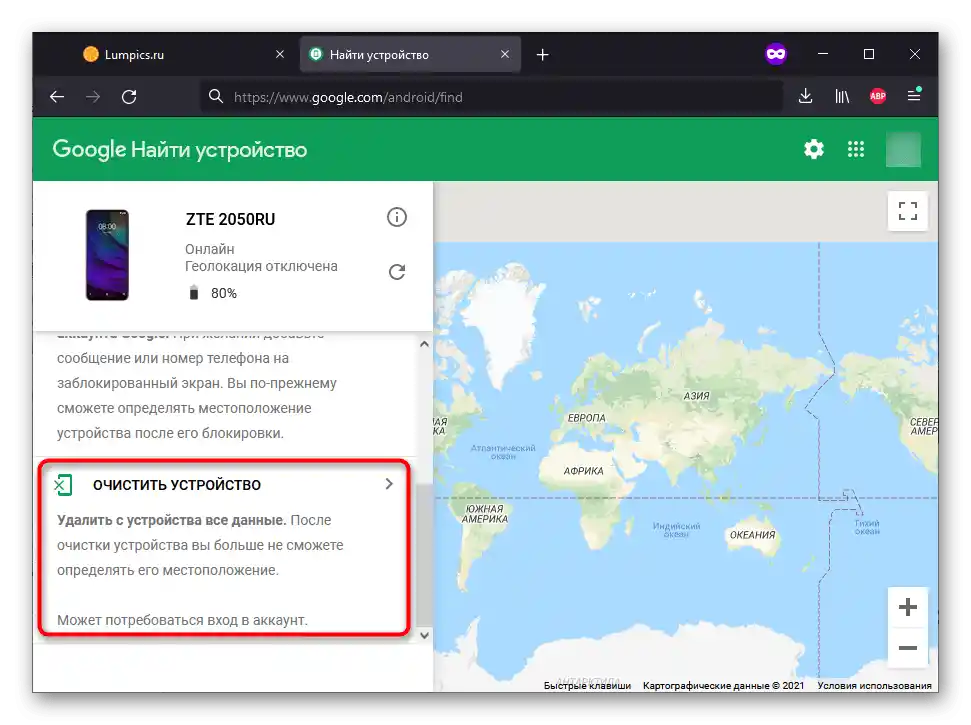971x725 pixels.
Task: Click the panel scroll down arrow
Action: click(424, 635)
